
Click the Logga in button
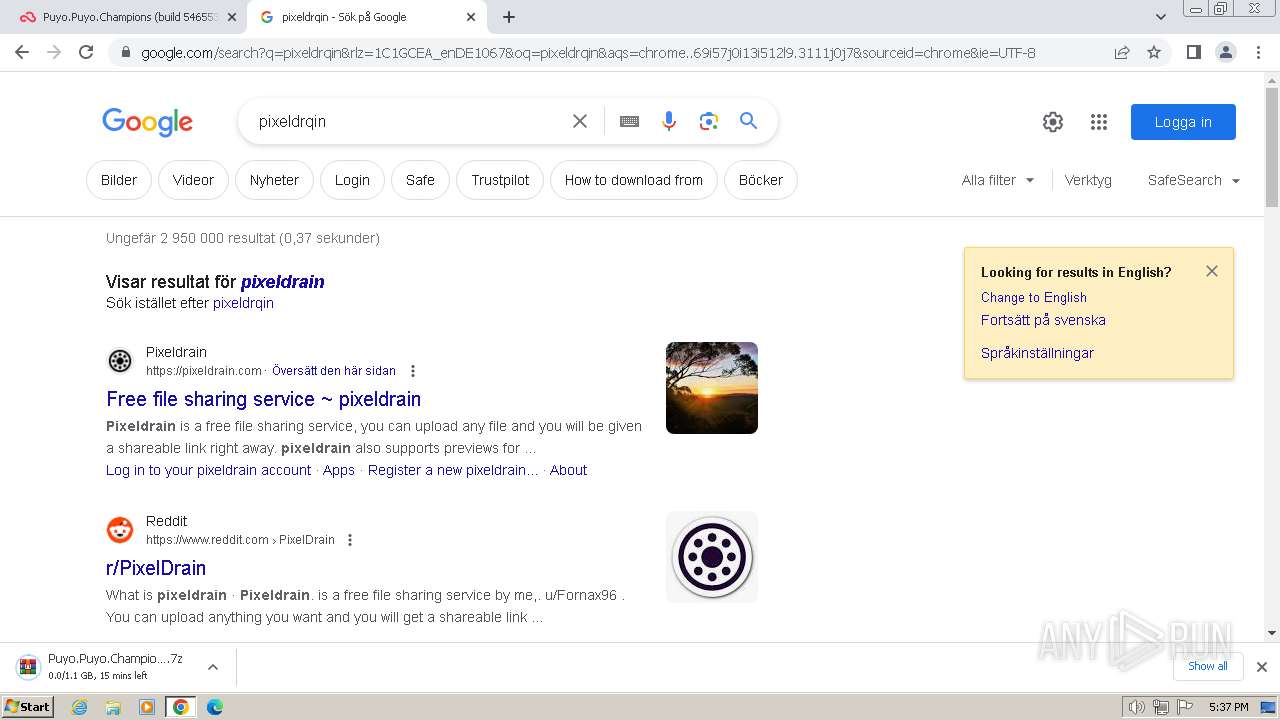click(1183, 122)
